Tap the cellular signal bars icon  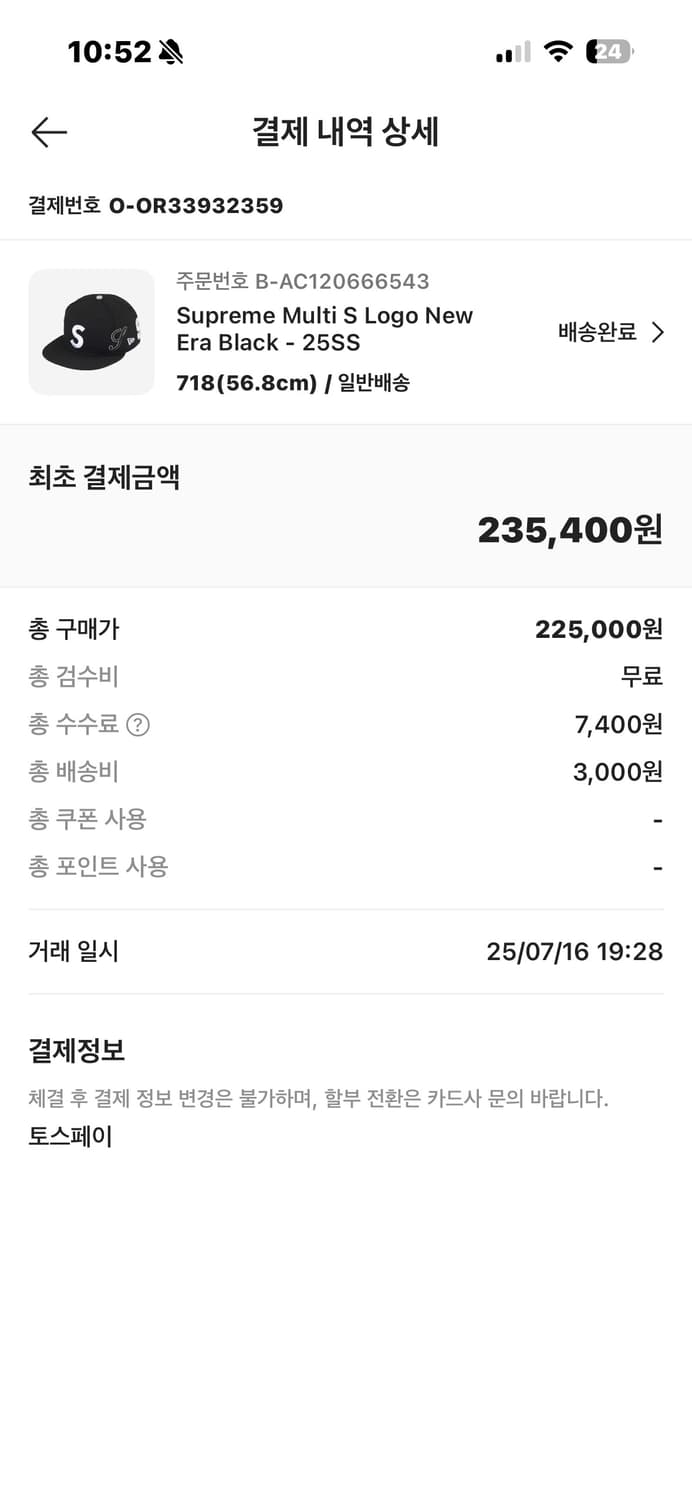pos(513,53)
